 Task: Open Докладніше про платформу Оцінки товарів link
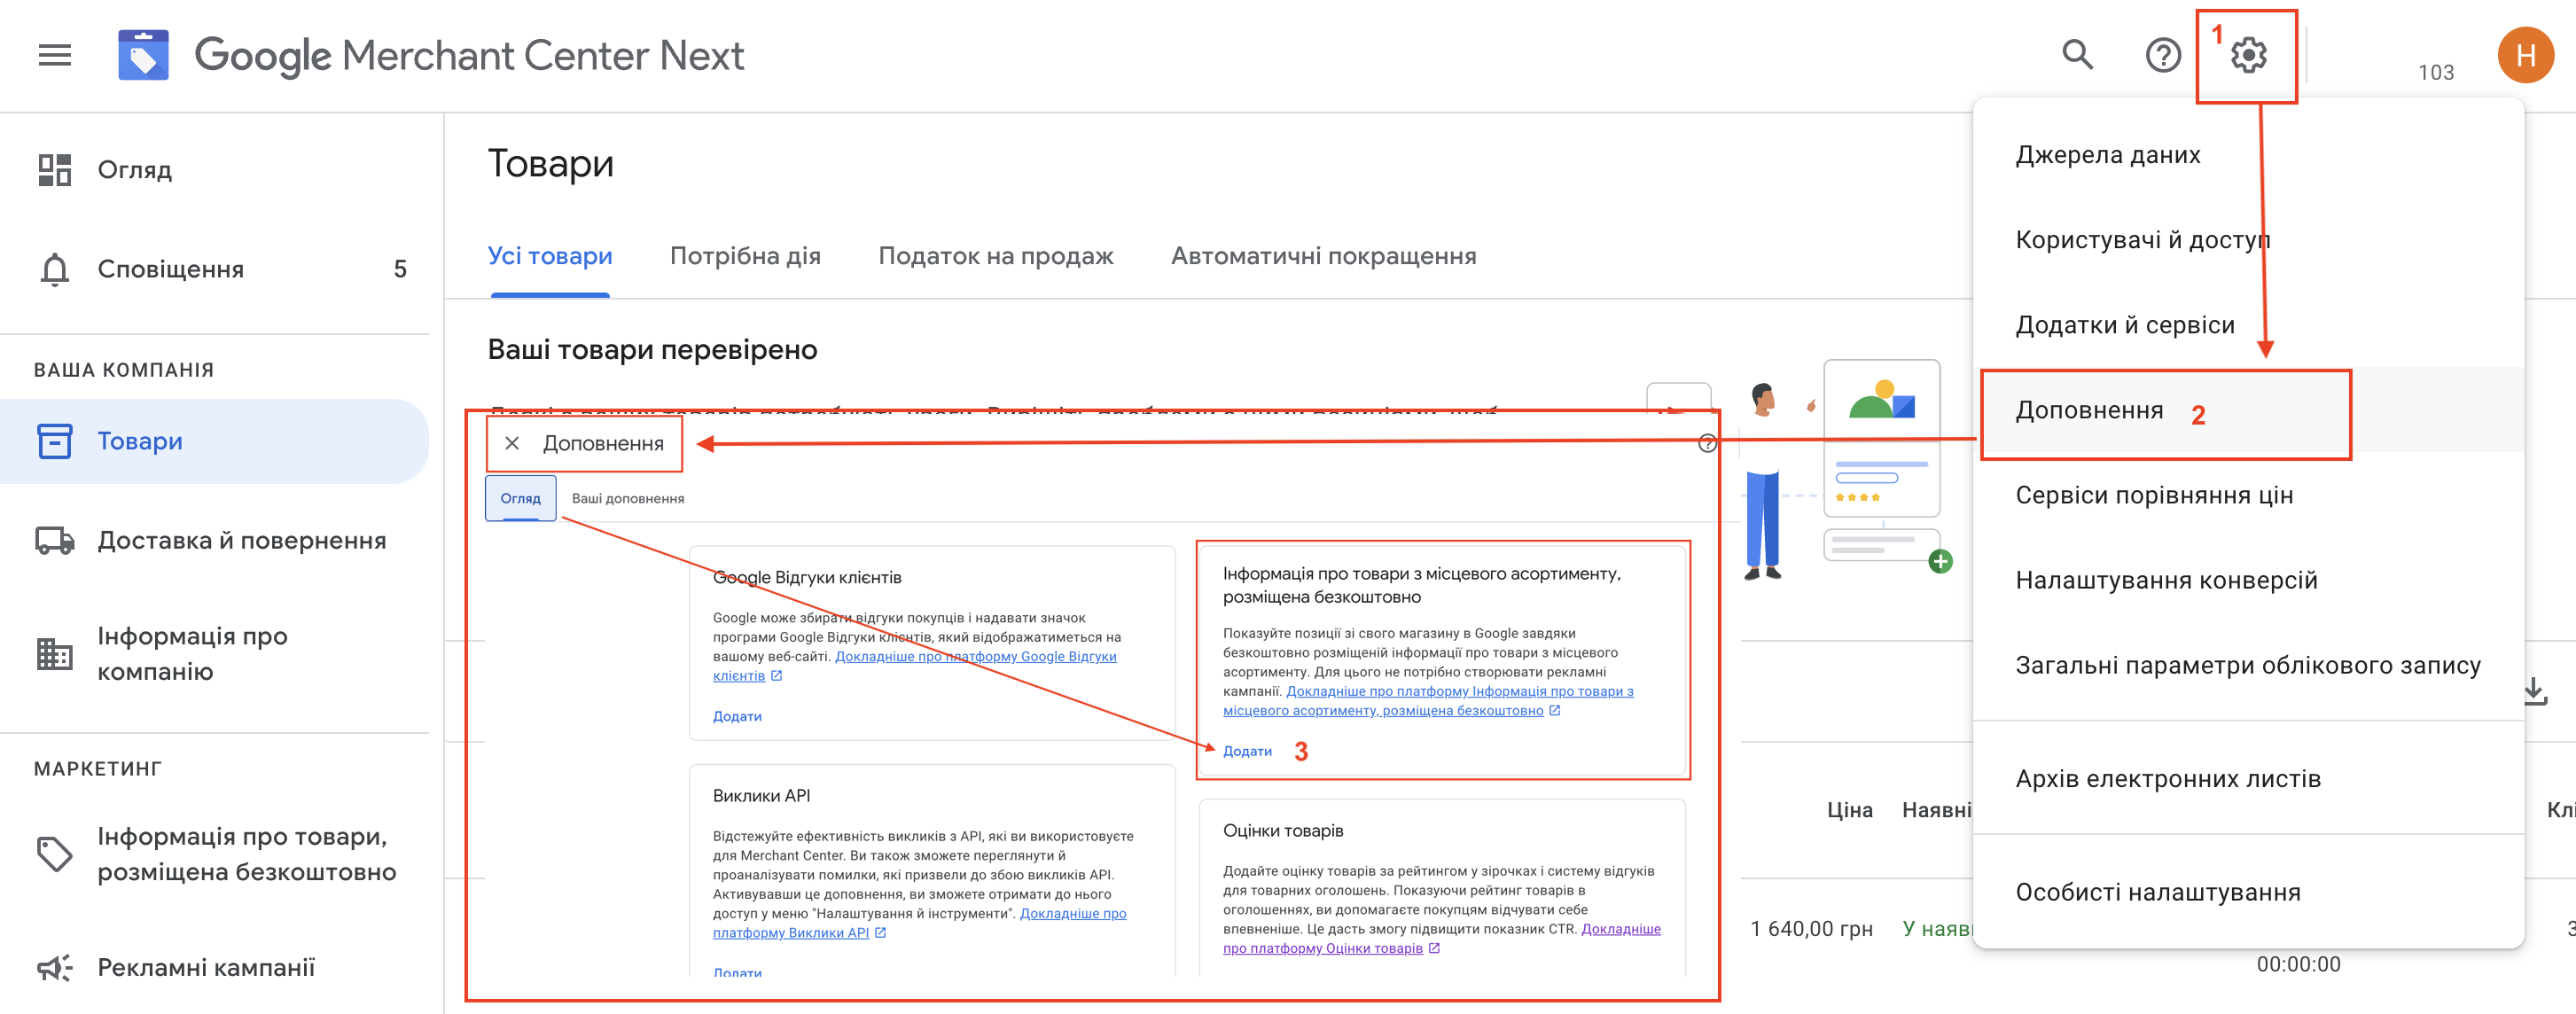pyautogui.click(x=1441, y=938)
